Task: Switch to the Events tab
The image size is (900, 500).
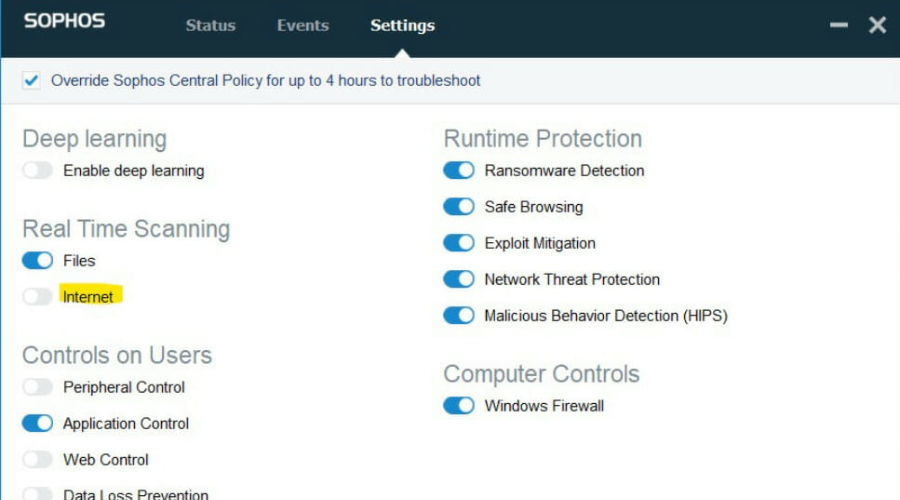Action: tap(302, 25)
